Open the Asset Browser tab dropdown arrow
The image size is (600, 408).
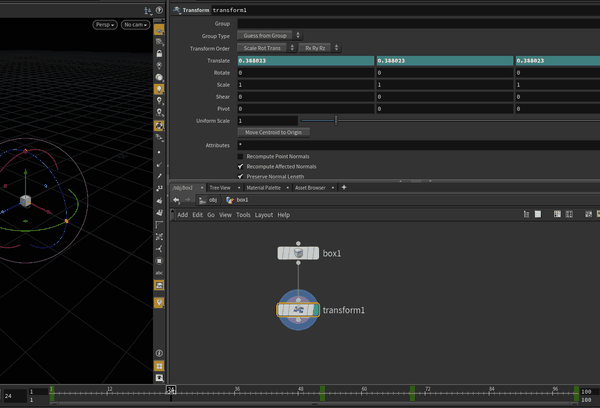point(333,188)
